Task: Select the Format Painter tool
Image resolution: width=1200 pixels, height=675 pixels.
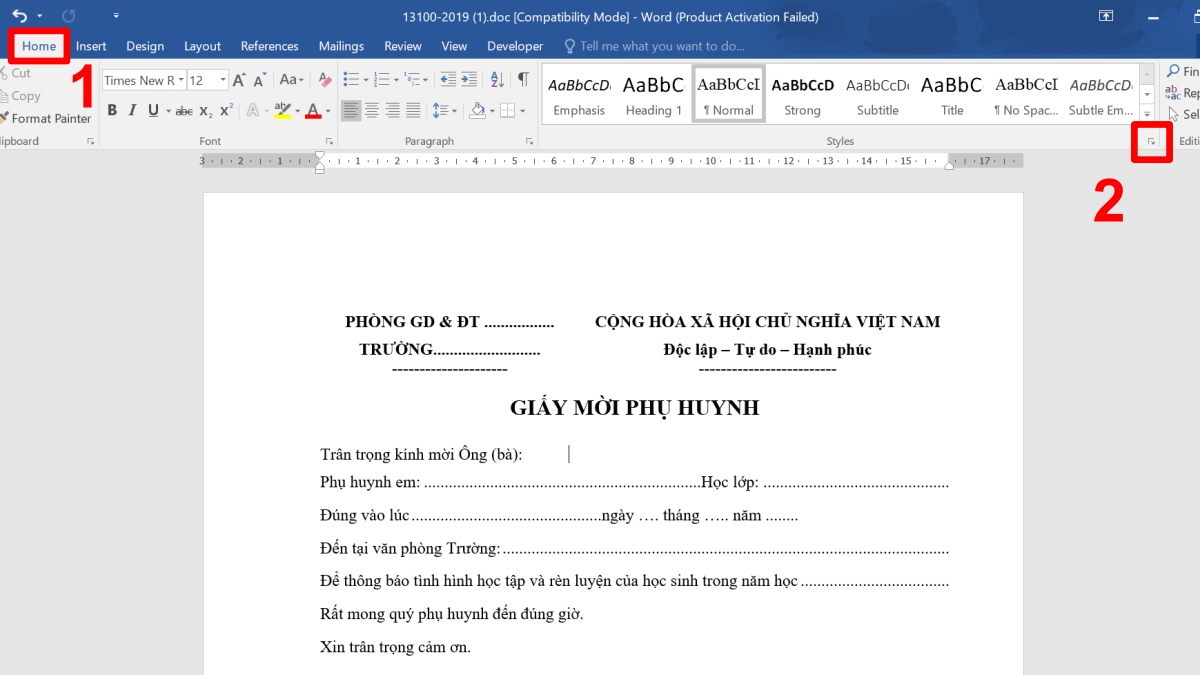Action: (x=47, y=118)
